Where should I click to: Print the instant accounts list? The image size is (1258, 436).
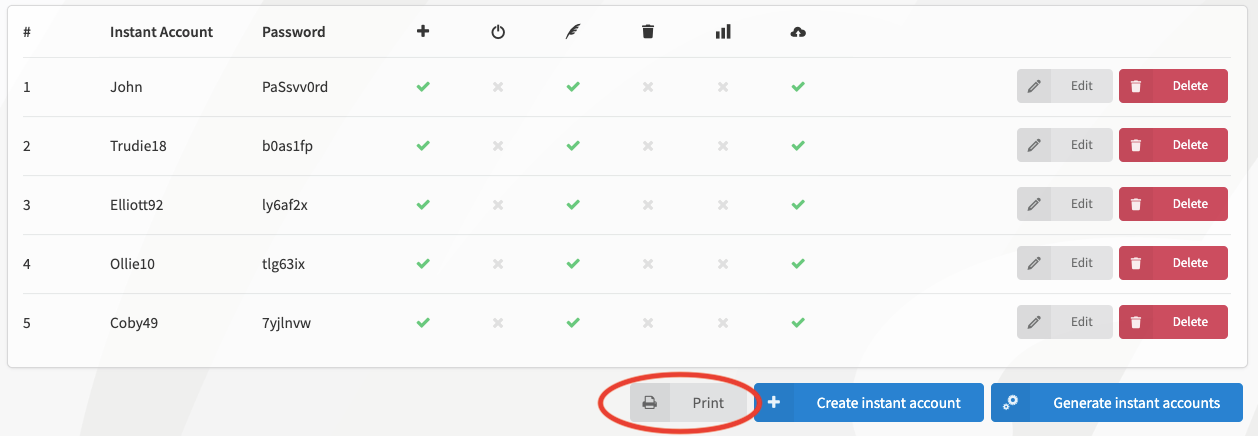pos(690,404)
